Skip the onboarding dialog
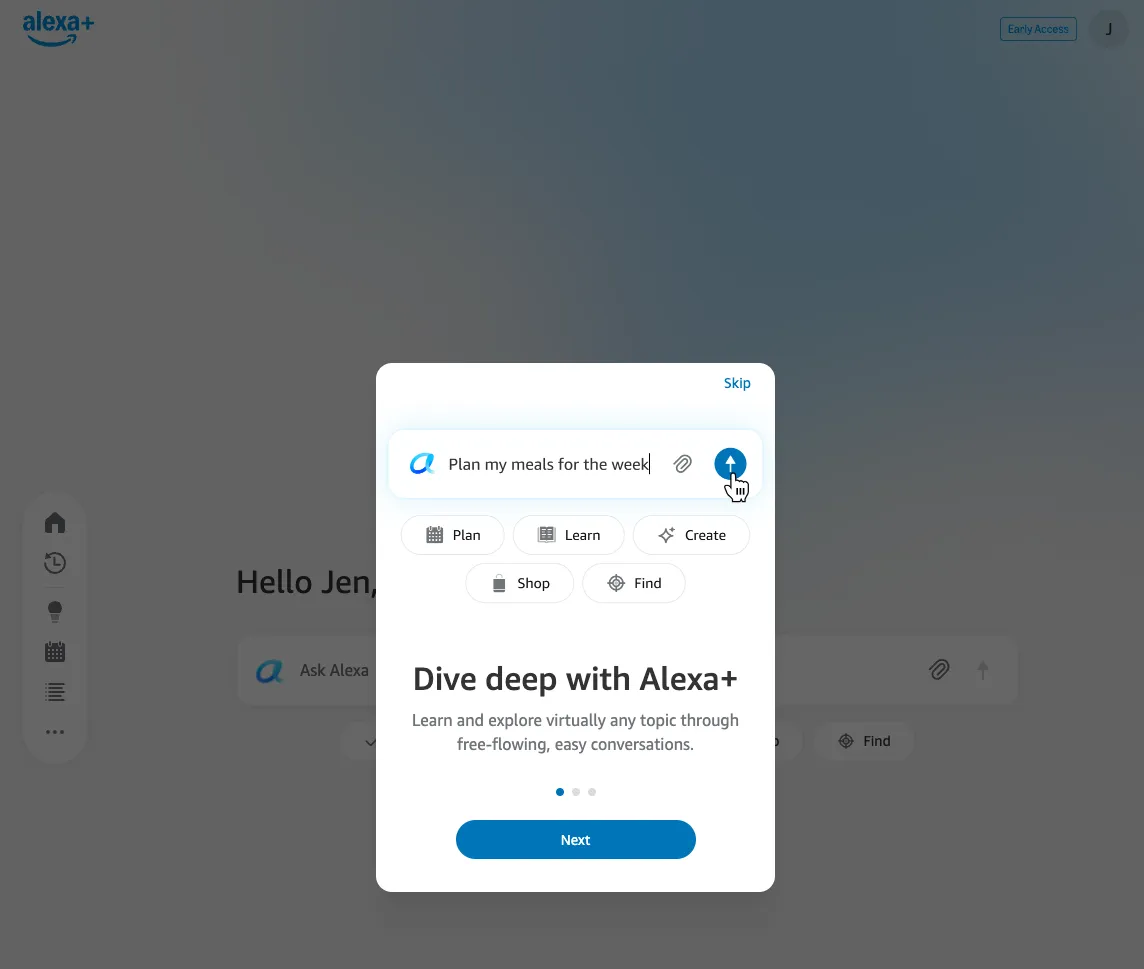The image size is (1144, 969). [737, 383]
